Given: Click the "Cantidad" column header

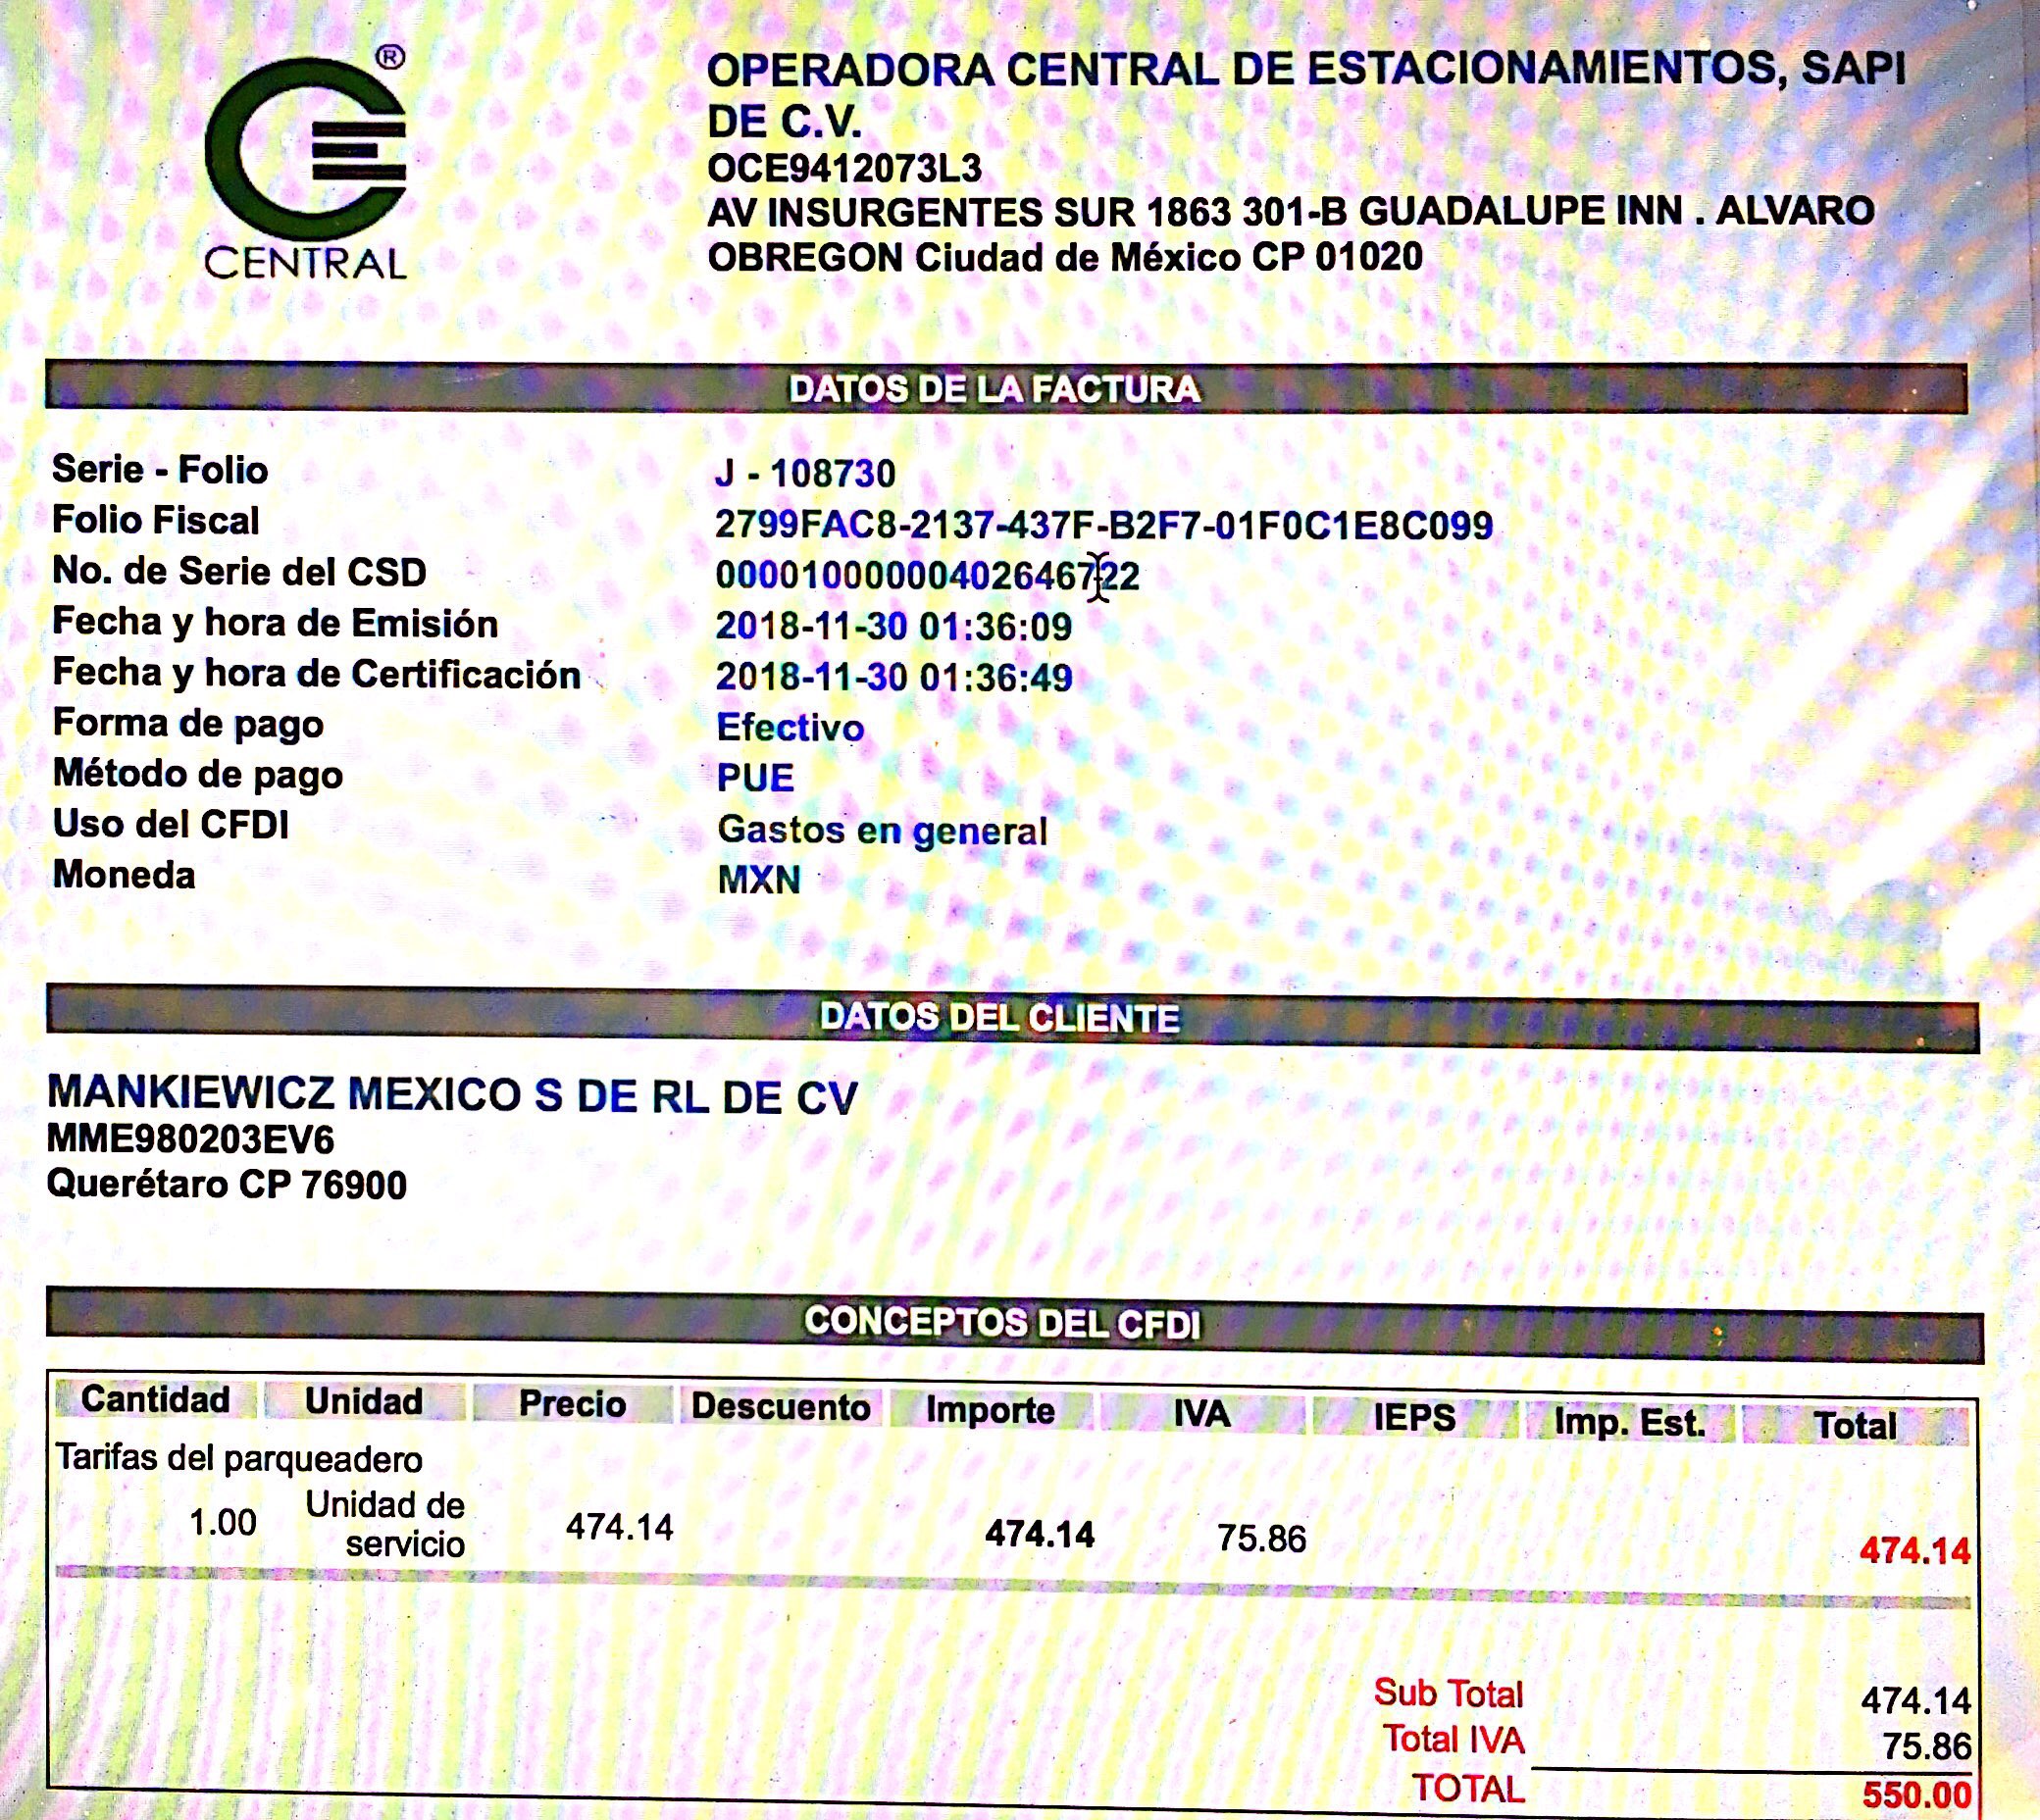Looking at the screenshot, I should (x=155, y=1399).
